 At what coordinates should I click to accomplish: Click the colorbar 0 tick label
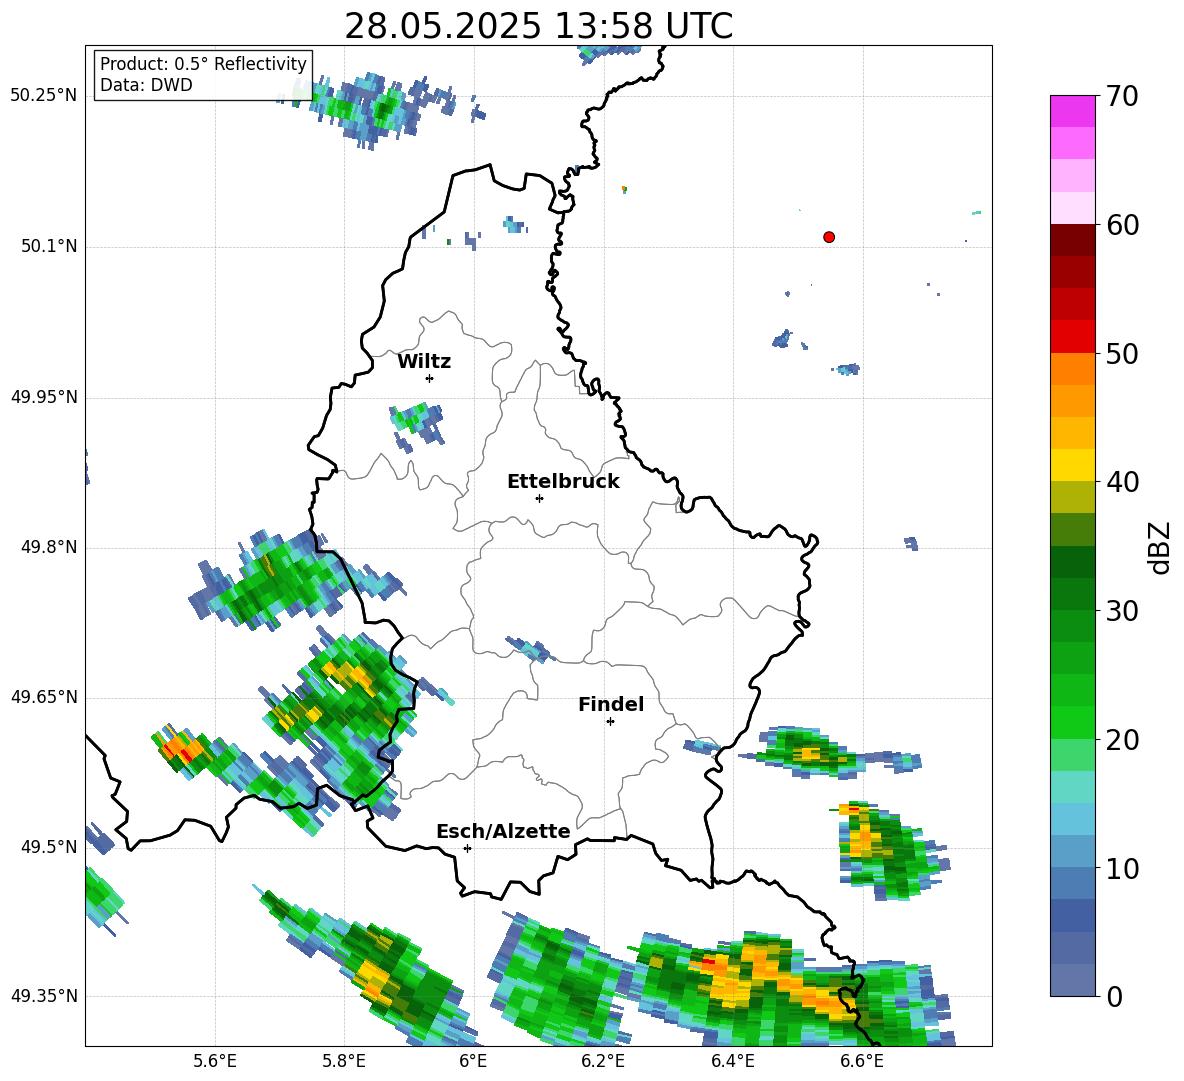(1114, 997)
